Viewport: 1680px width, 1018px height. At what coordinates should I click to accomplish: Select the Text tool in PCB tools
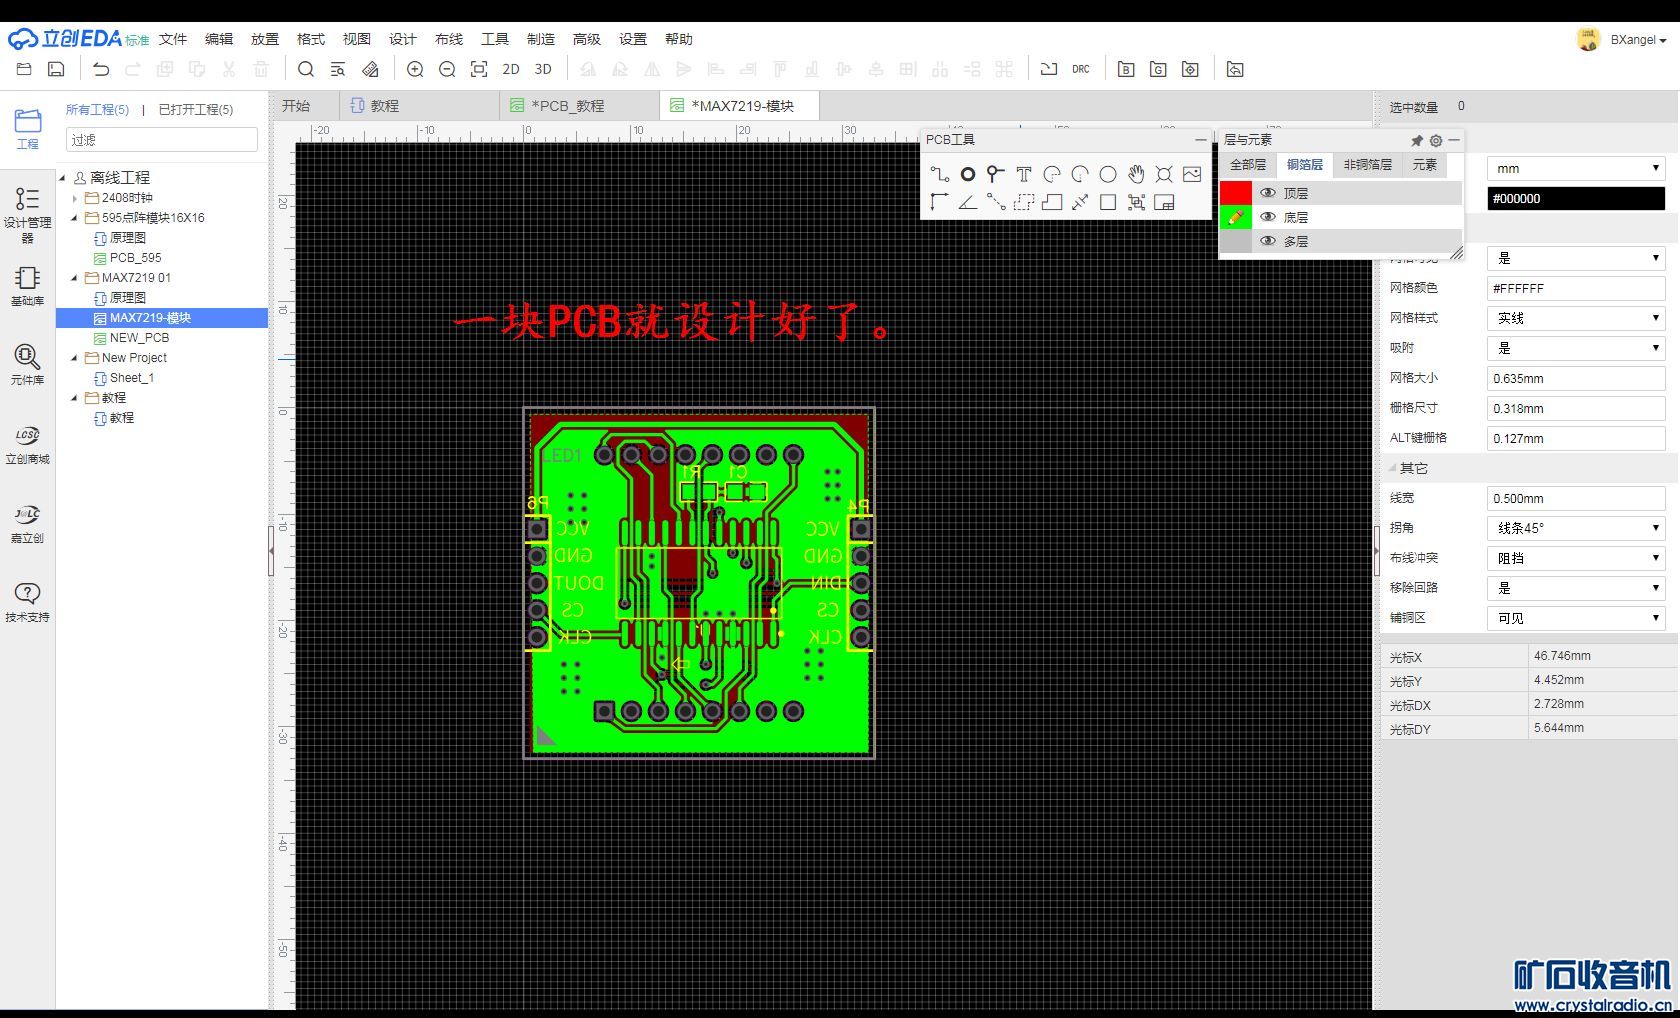point(1024,174)
